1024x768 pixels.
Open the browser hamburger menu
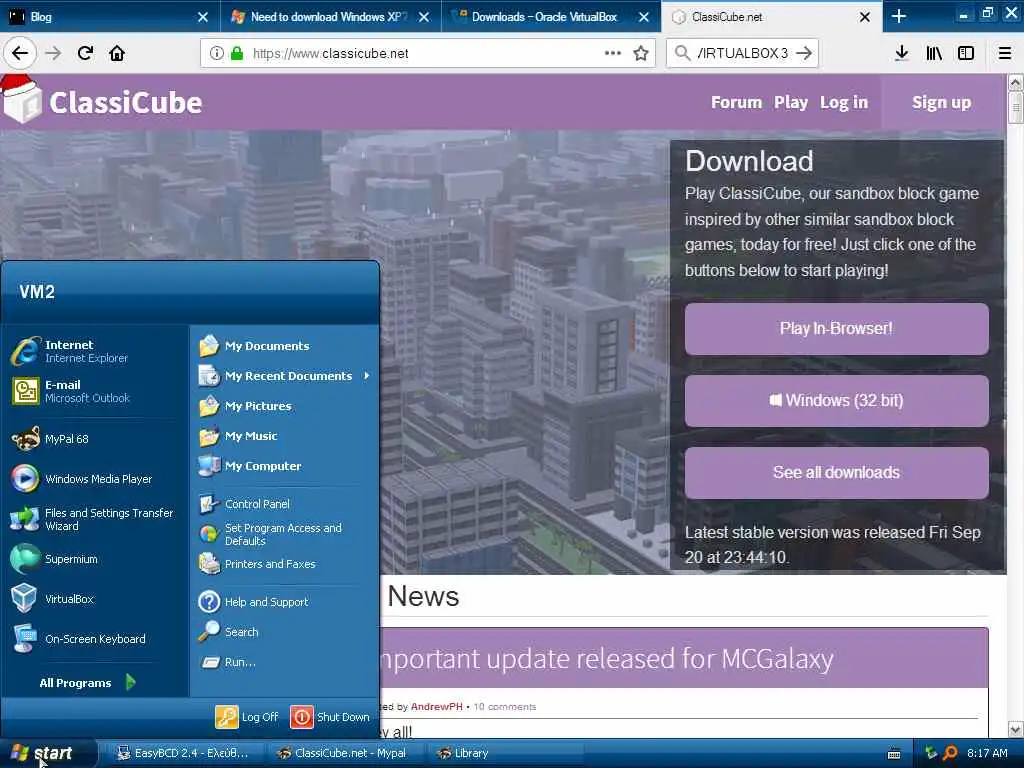(1005, 53)
